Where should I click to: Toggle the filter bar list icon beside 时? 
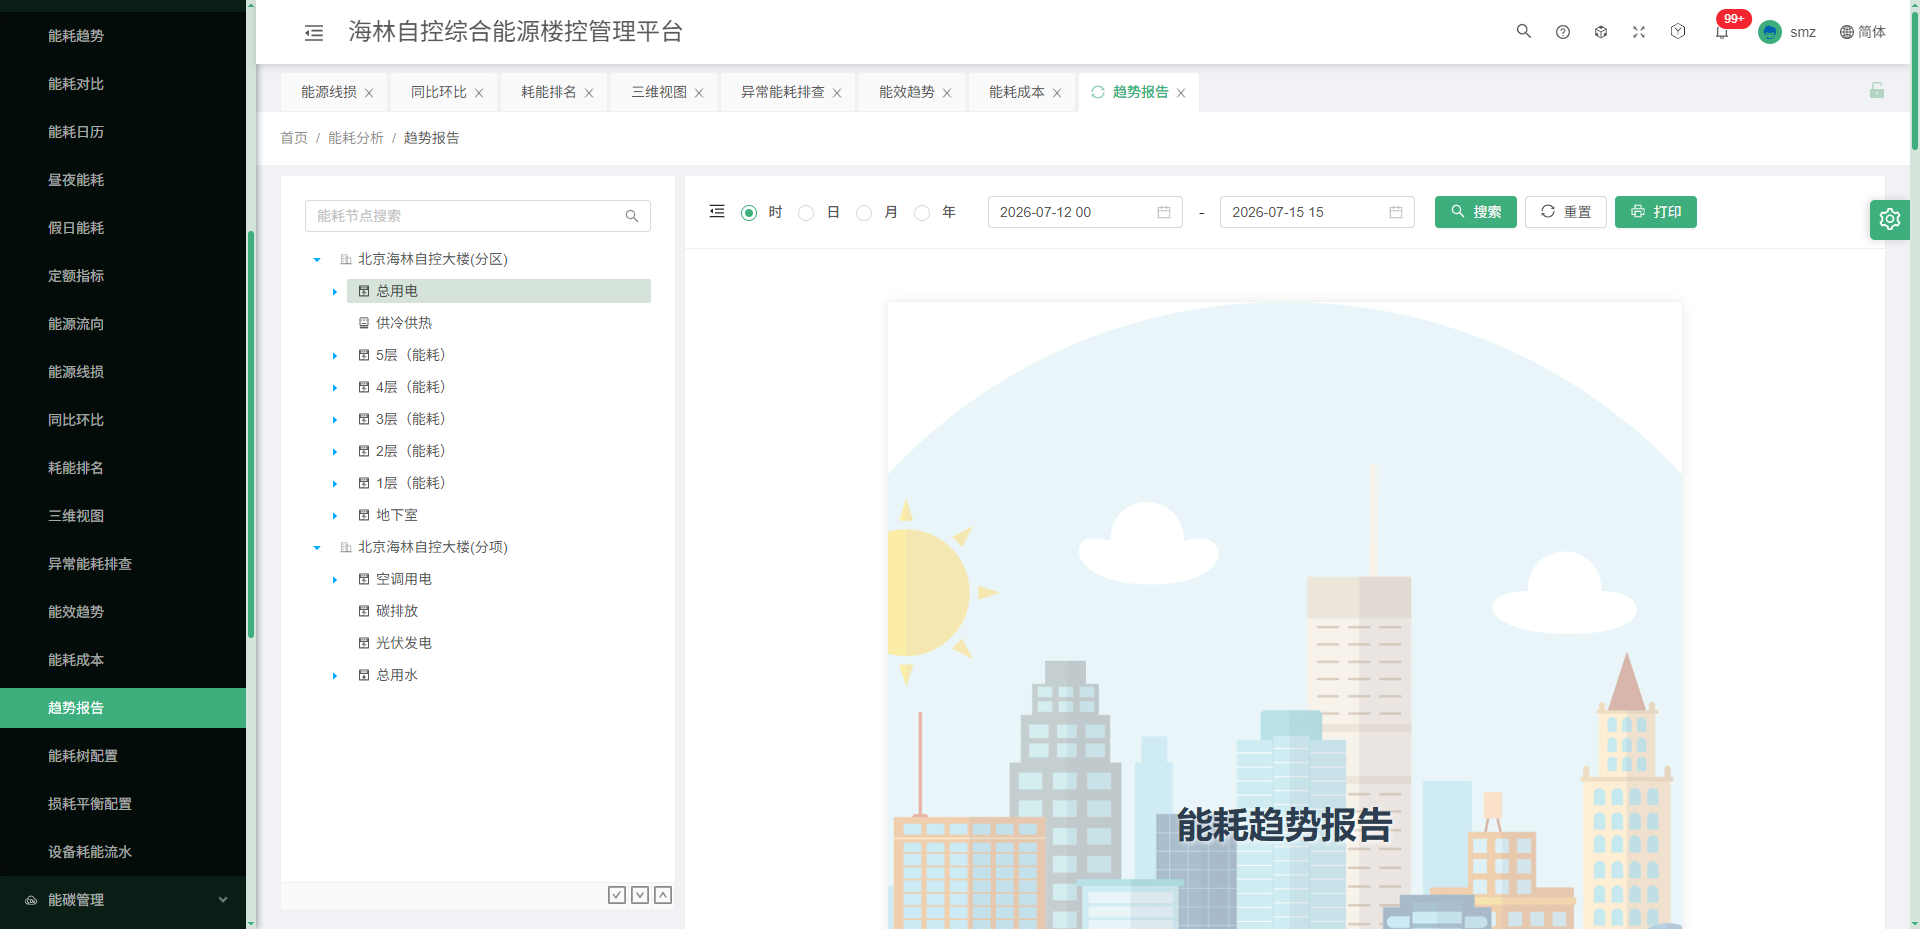tap(717, 211)
